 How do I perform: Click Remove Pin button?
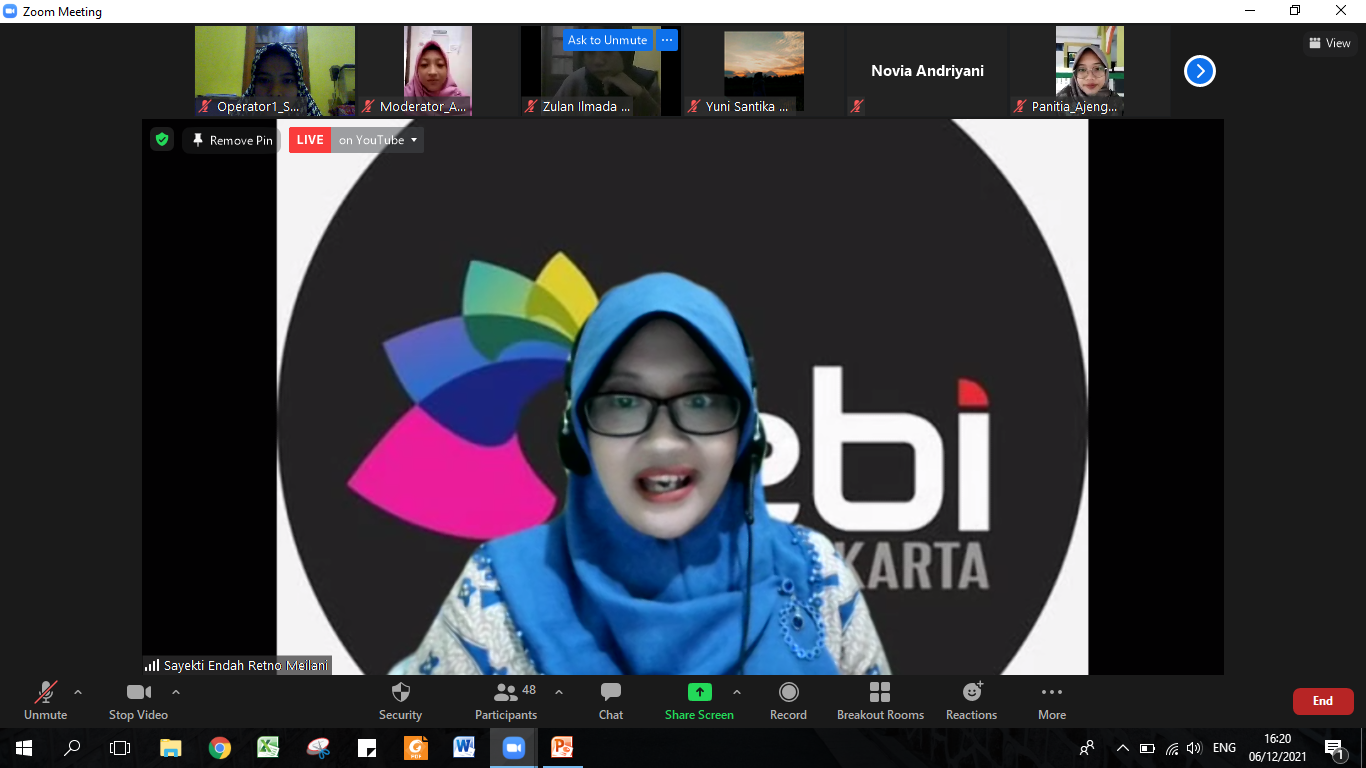232,140
